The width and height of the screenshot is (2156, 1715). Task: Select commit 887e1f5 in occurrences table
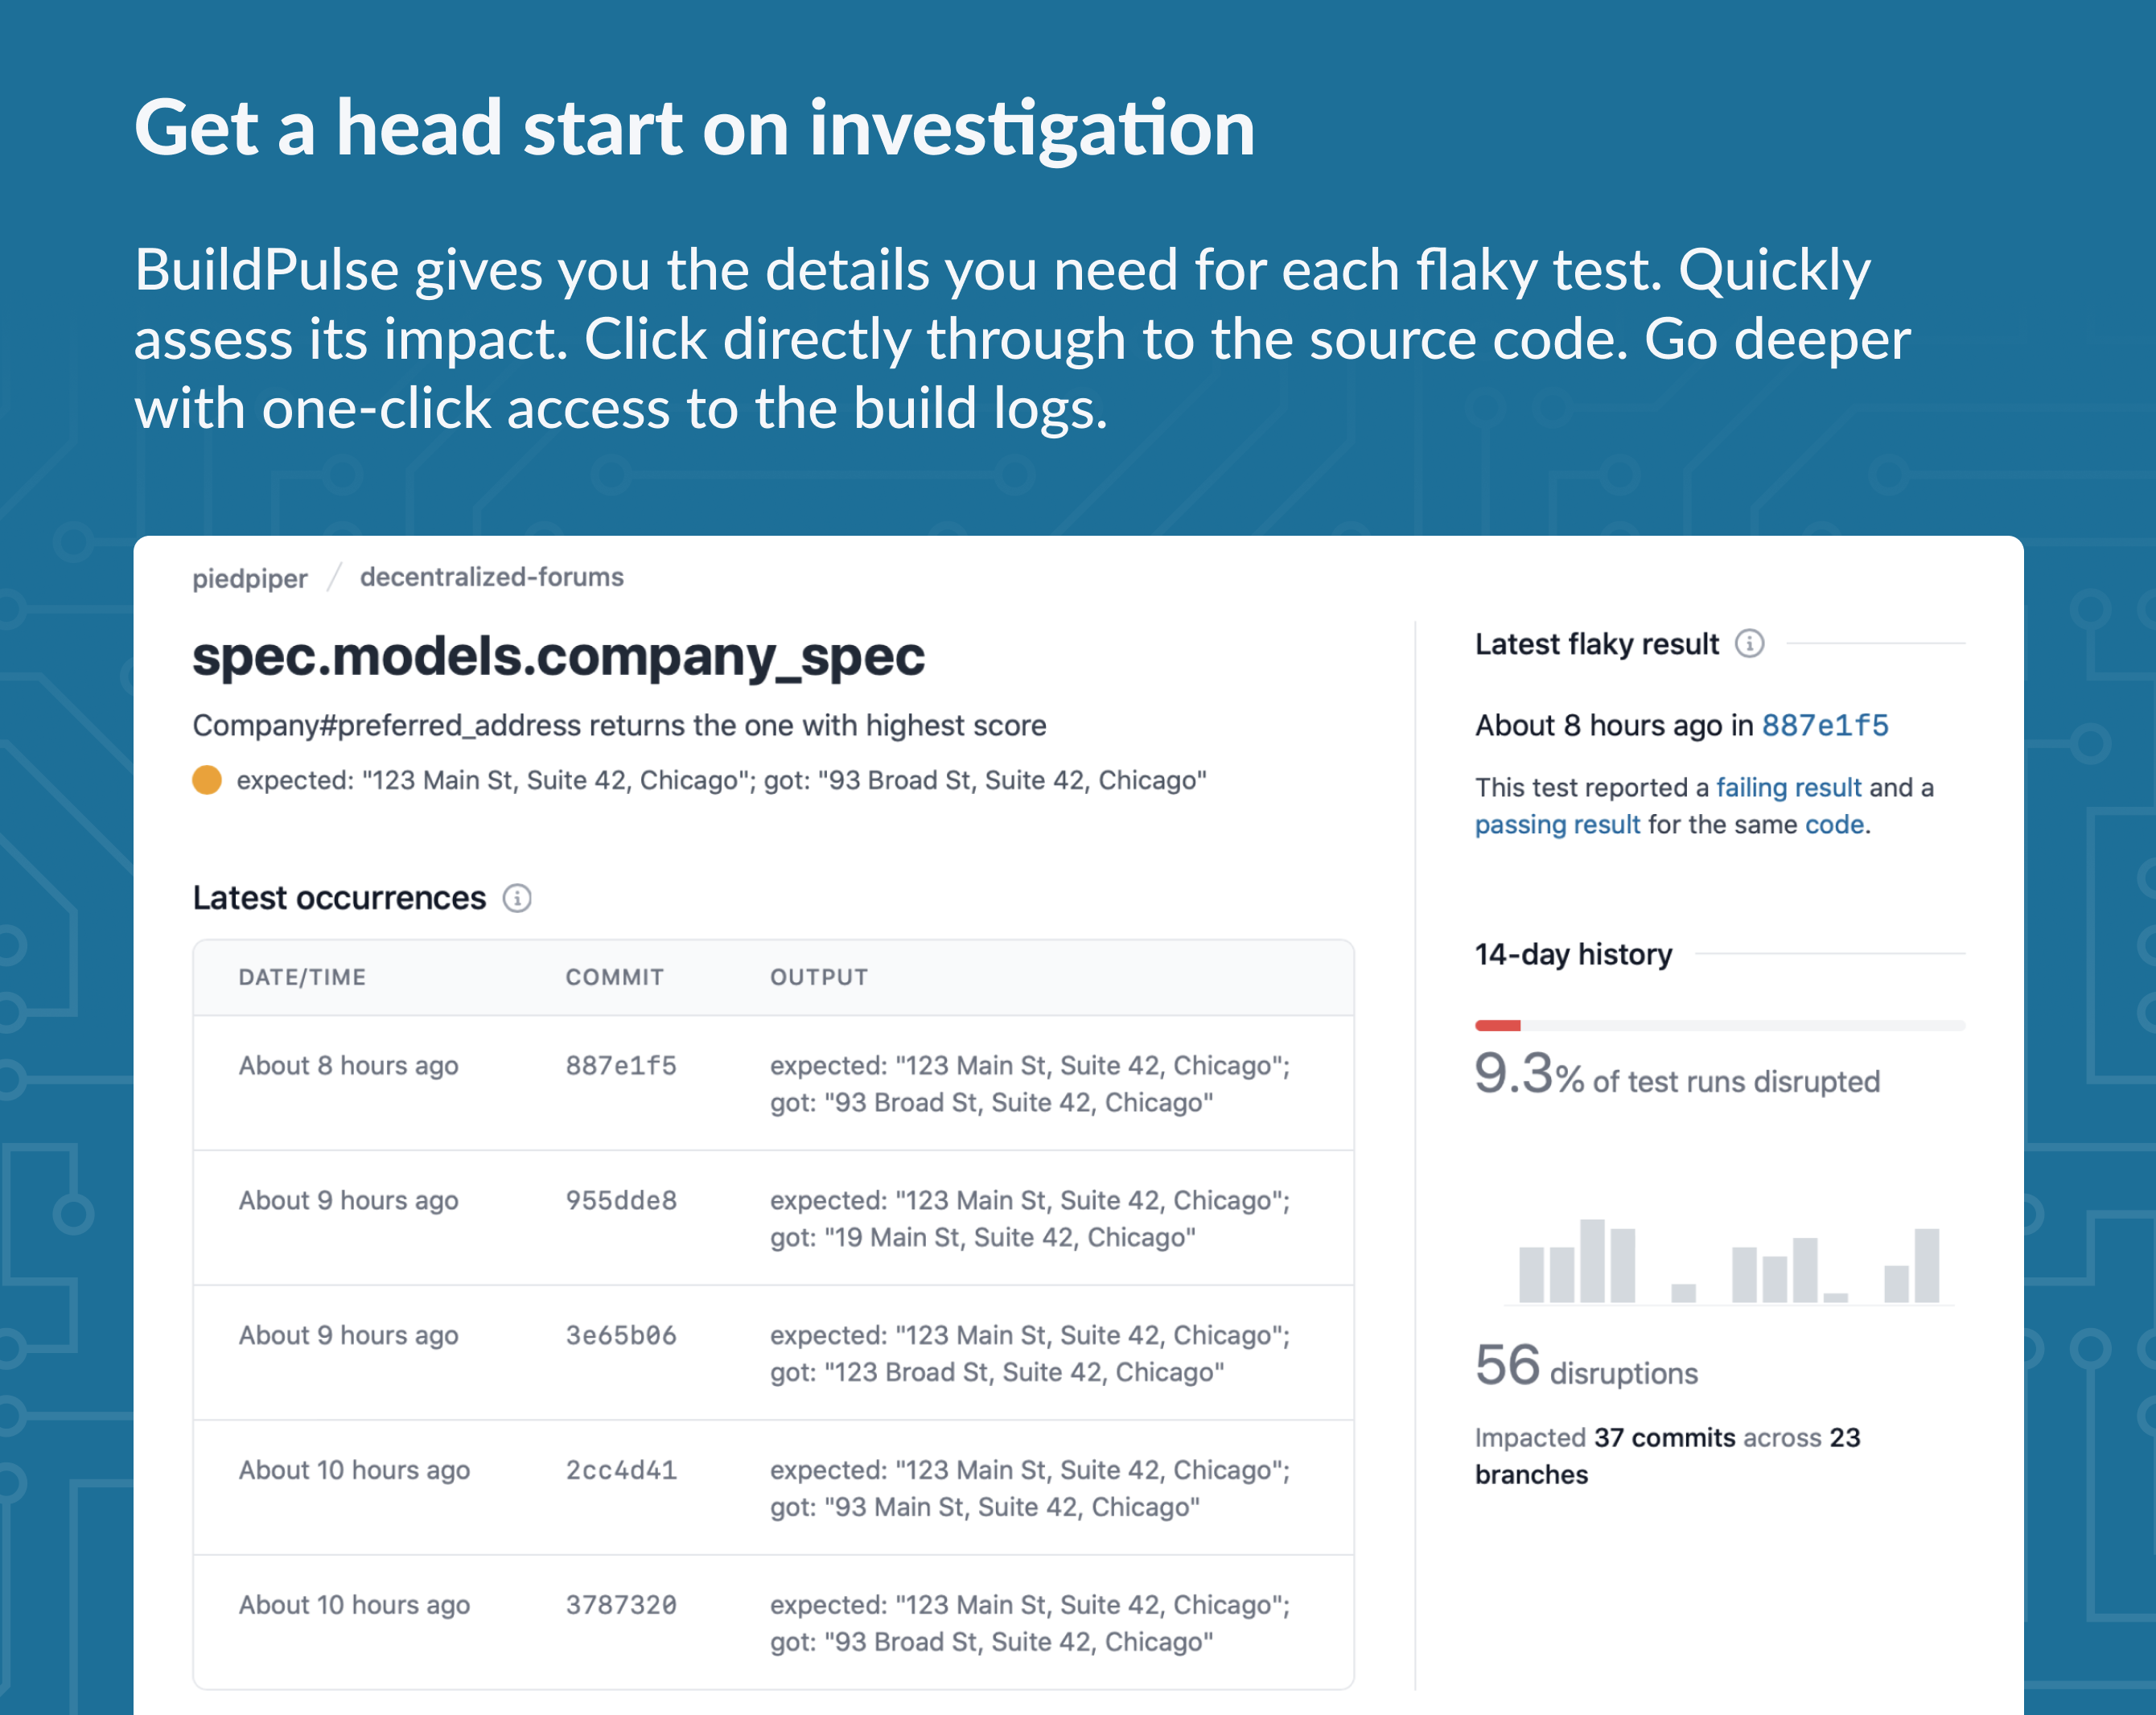tap(621, 1065)
